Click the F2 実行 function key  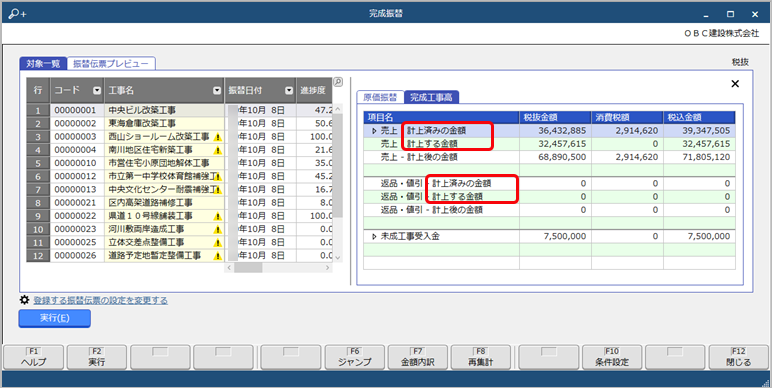click(x=96, y=357)
